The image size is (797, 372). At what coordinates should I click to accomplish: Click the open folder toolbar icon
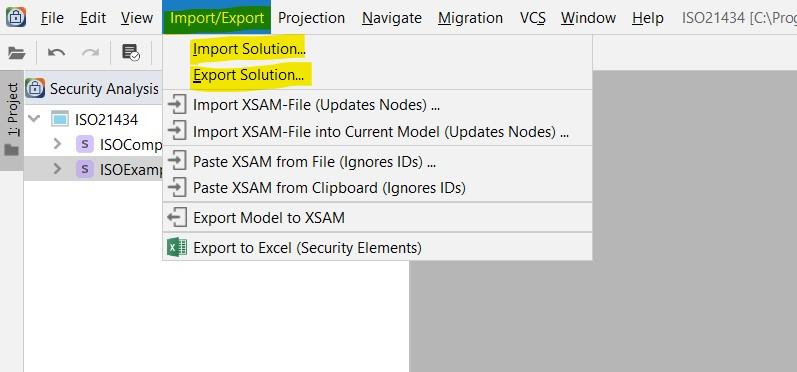coord(16,53)
